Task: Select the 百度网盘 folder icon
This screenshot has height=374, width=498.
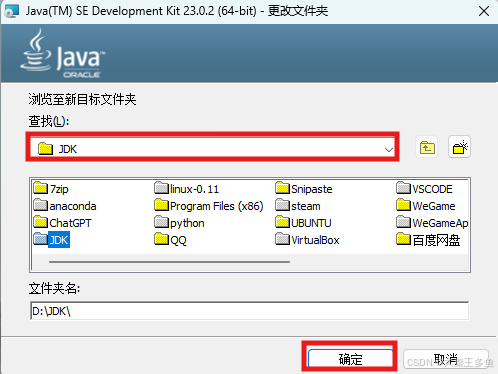Action: click(404, 239)
